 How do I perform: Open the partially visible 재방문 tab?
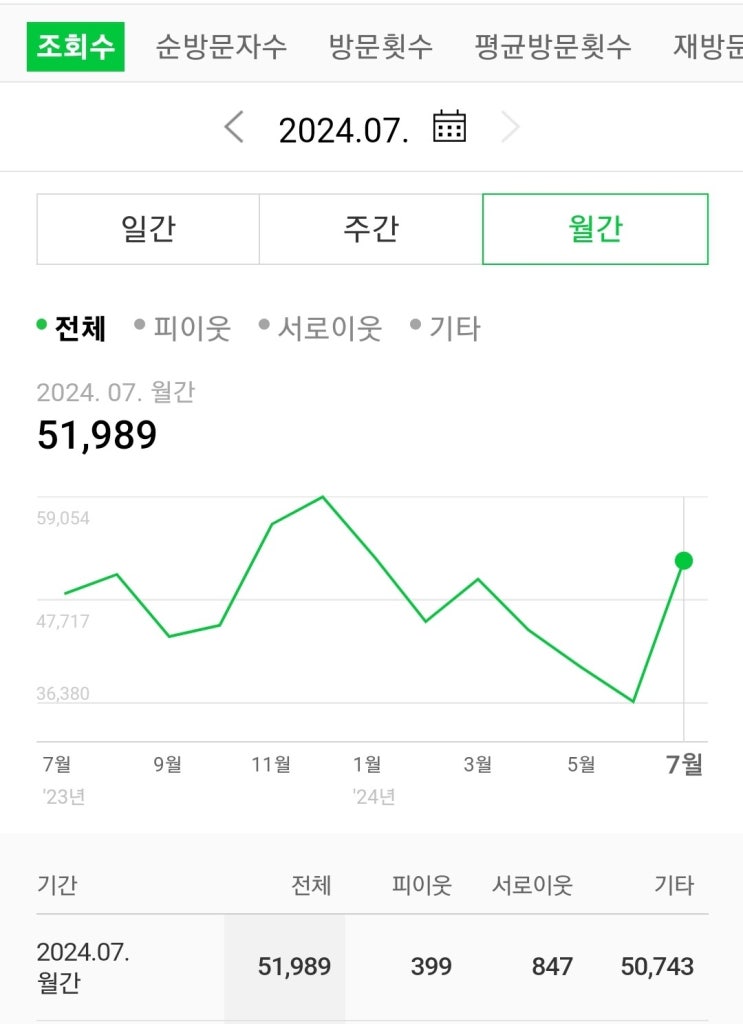[708, 47]
